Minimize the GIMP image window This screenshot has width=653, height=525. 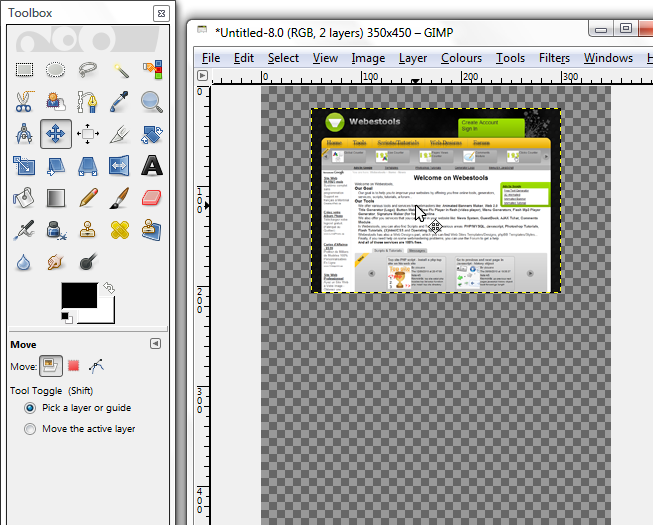tap(601, 29)
